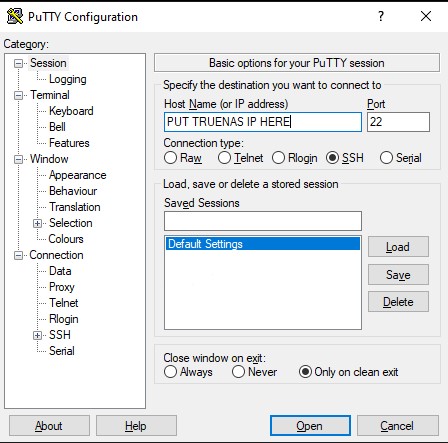This screenshot has width=448, height=443.
Task: Collapse the Session tree node
Action: click(x=19, y=63)
